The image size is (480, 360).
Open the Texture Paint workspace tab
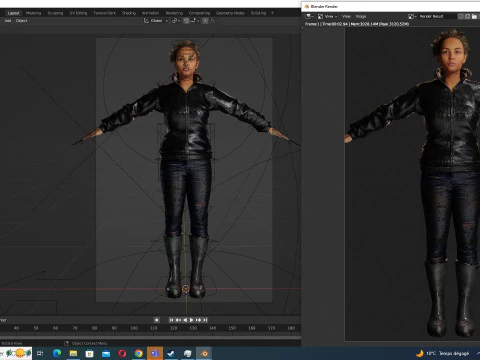coord(104,13)
